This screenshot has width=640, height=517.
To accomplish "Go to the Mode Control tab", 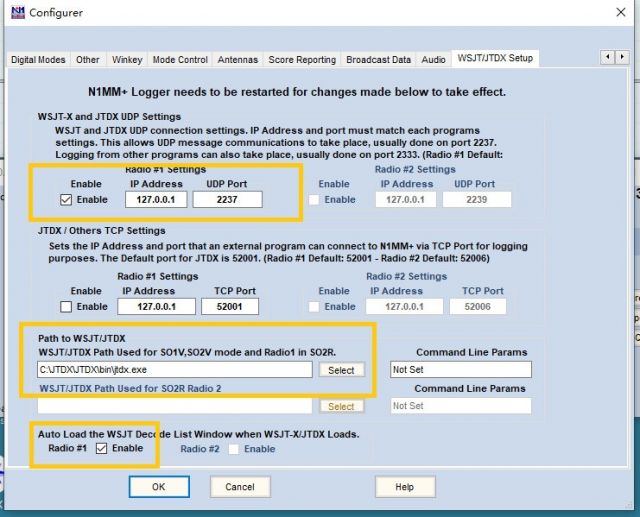I will [x=180, y=60].
